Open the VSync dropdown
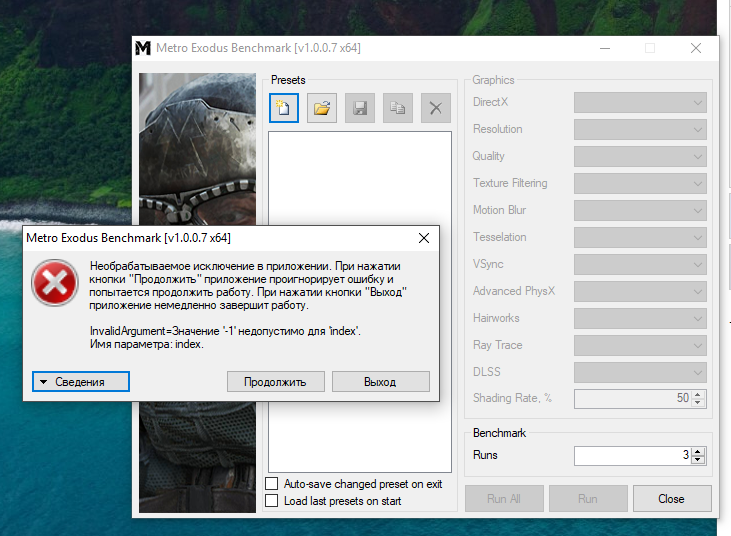The height and width of the screenshot is (536, 731). (x=640, y=265)
